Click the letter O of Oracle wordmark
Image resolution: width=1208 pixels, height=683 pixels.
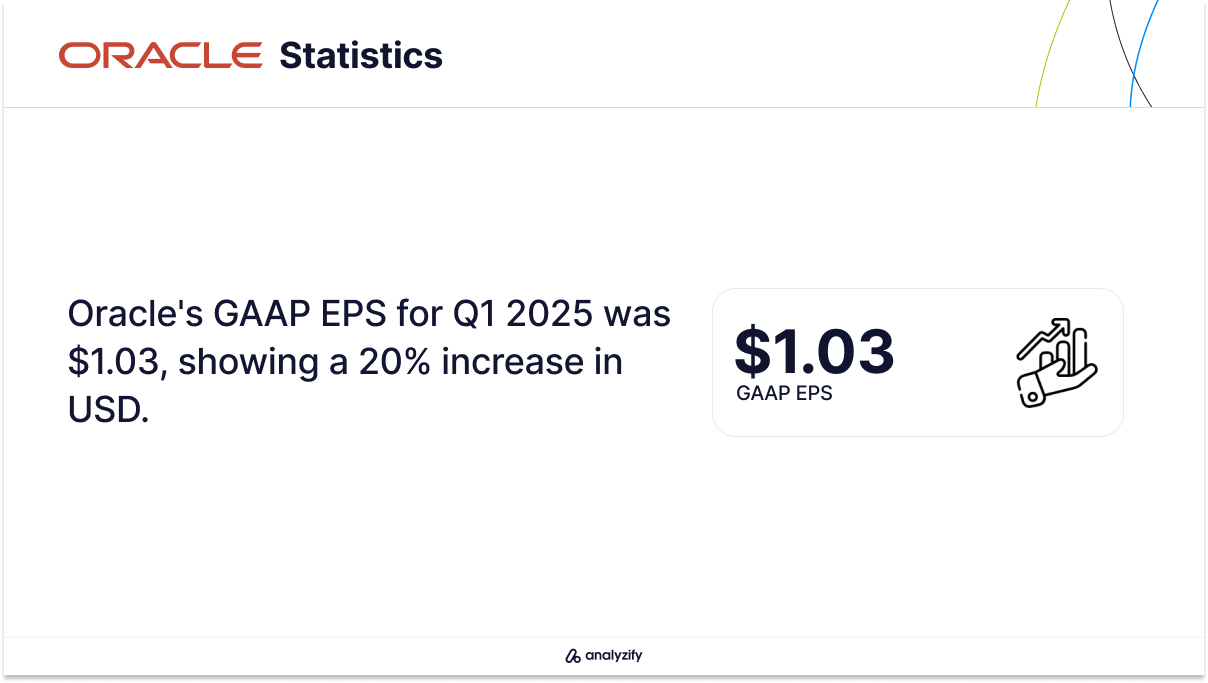click(x=77, y=55)
